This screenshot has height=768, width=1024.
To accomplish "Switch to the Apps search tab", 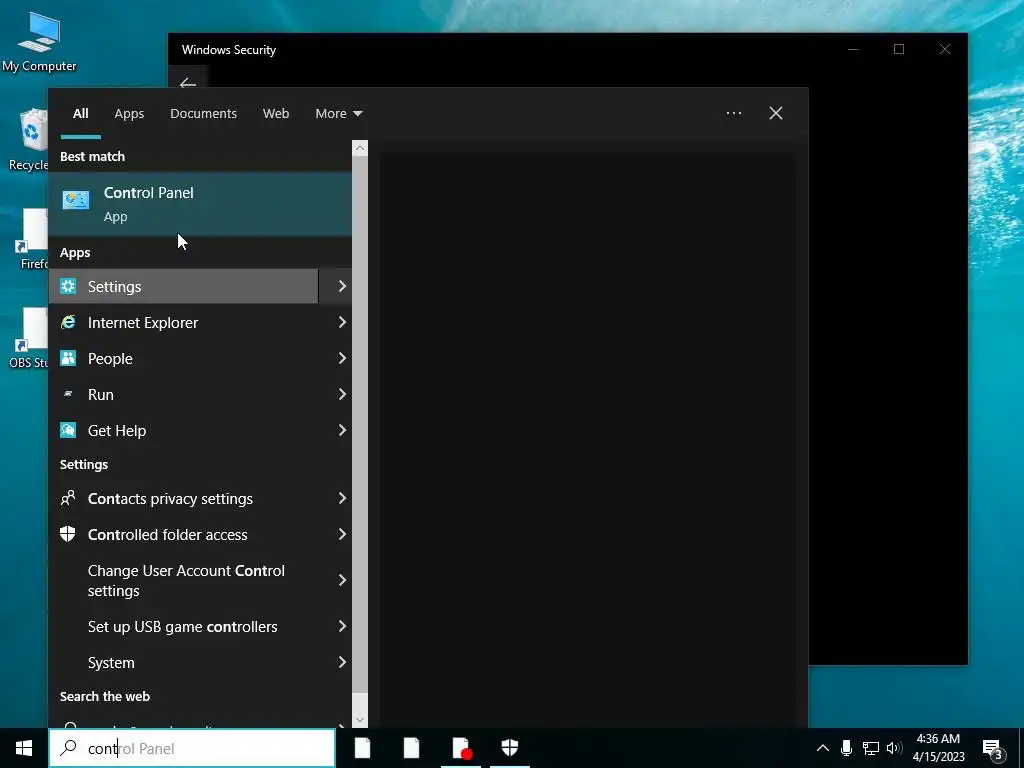I will (129, 113).
